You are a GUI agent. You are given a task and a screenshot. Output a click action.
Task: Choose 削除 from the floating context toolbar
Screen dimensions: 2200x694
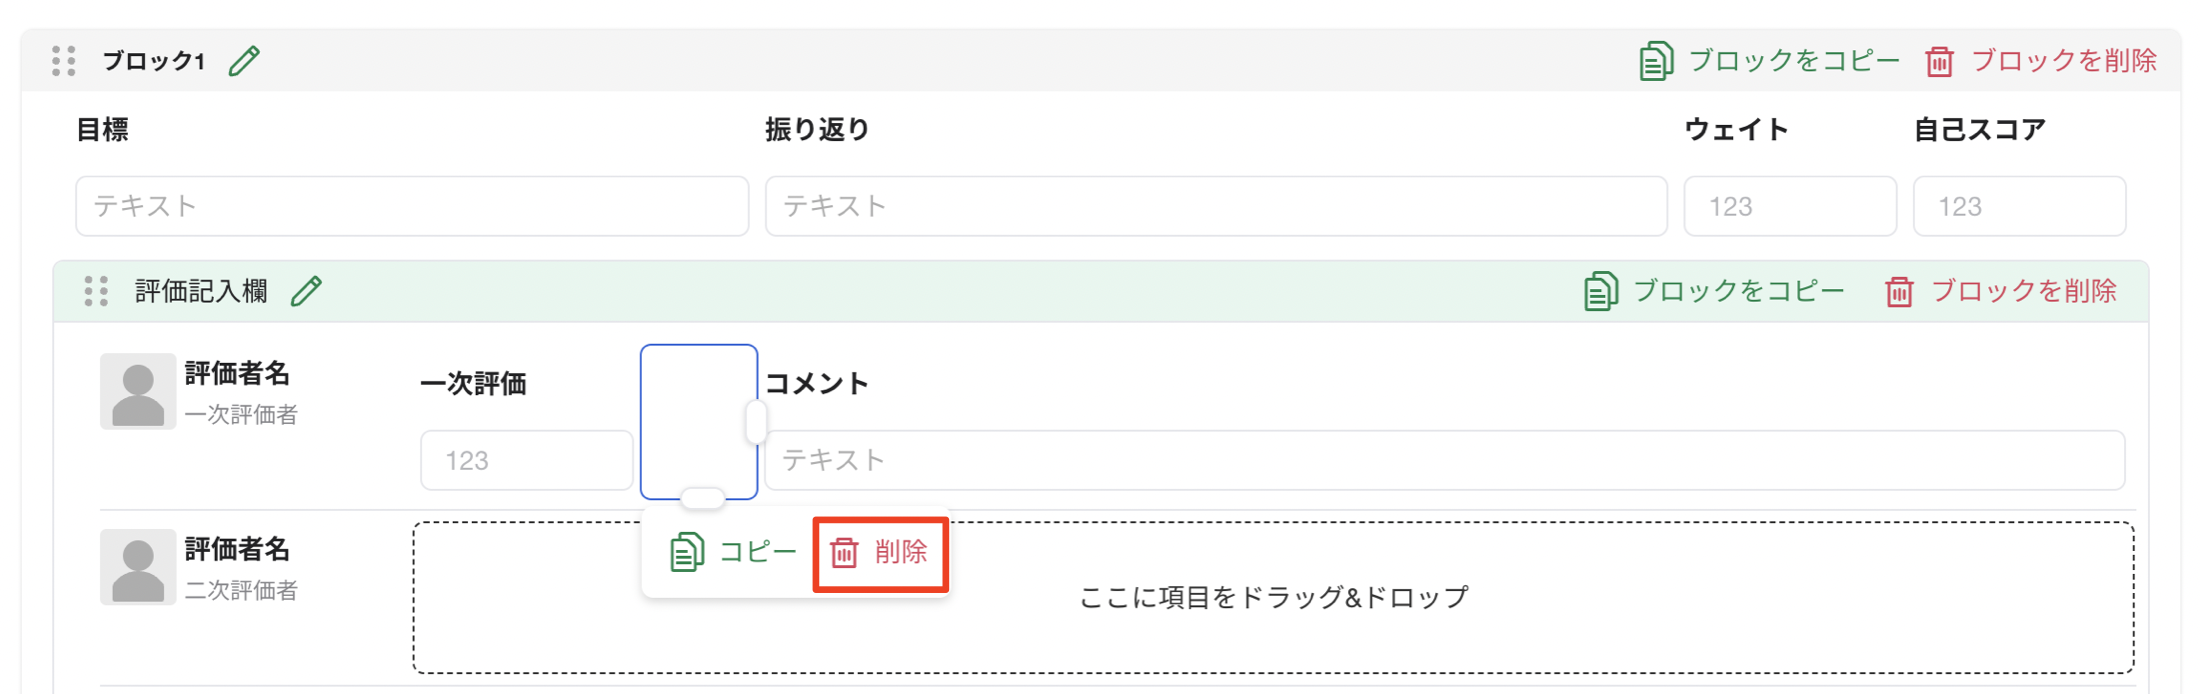899,553
